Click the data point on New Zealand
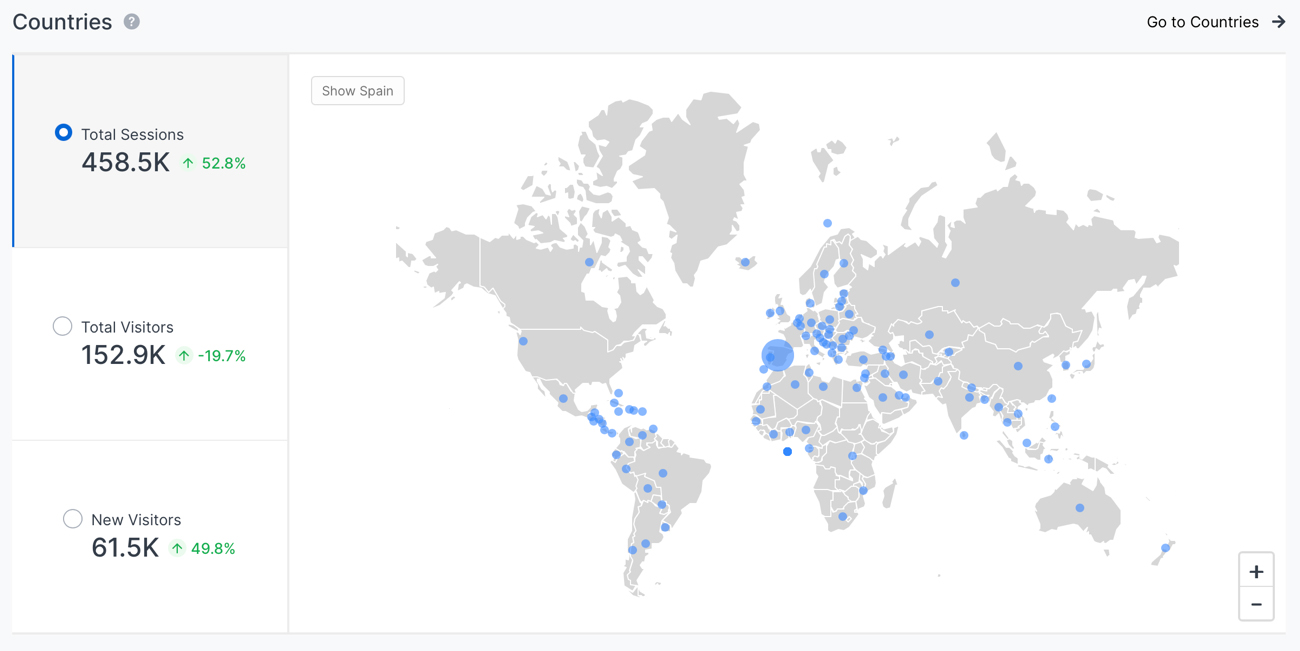The height and width of the screenshot is (651, 1300). [1166, 548]
